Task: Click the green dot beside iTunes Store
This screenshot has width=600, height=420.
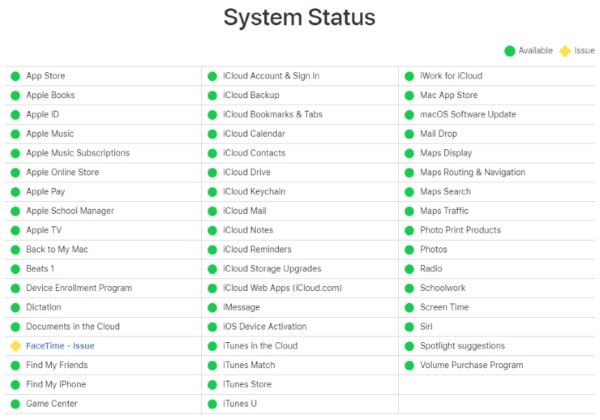Action: click(x=212, y=384)
